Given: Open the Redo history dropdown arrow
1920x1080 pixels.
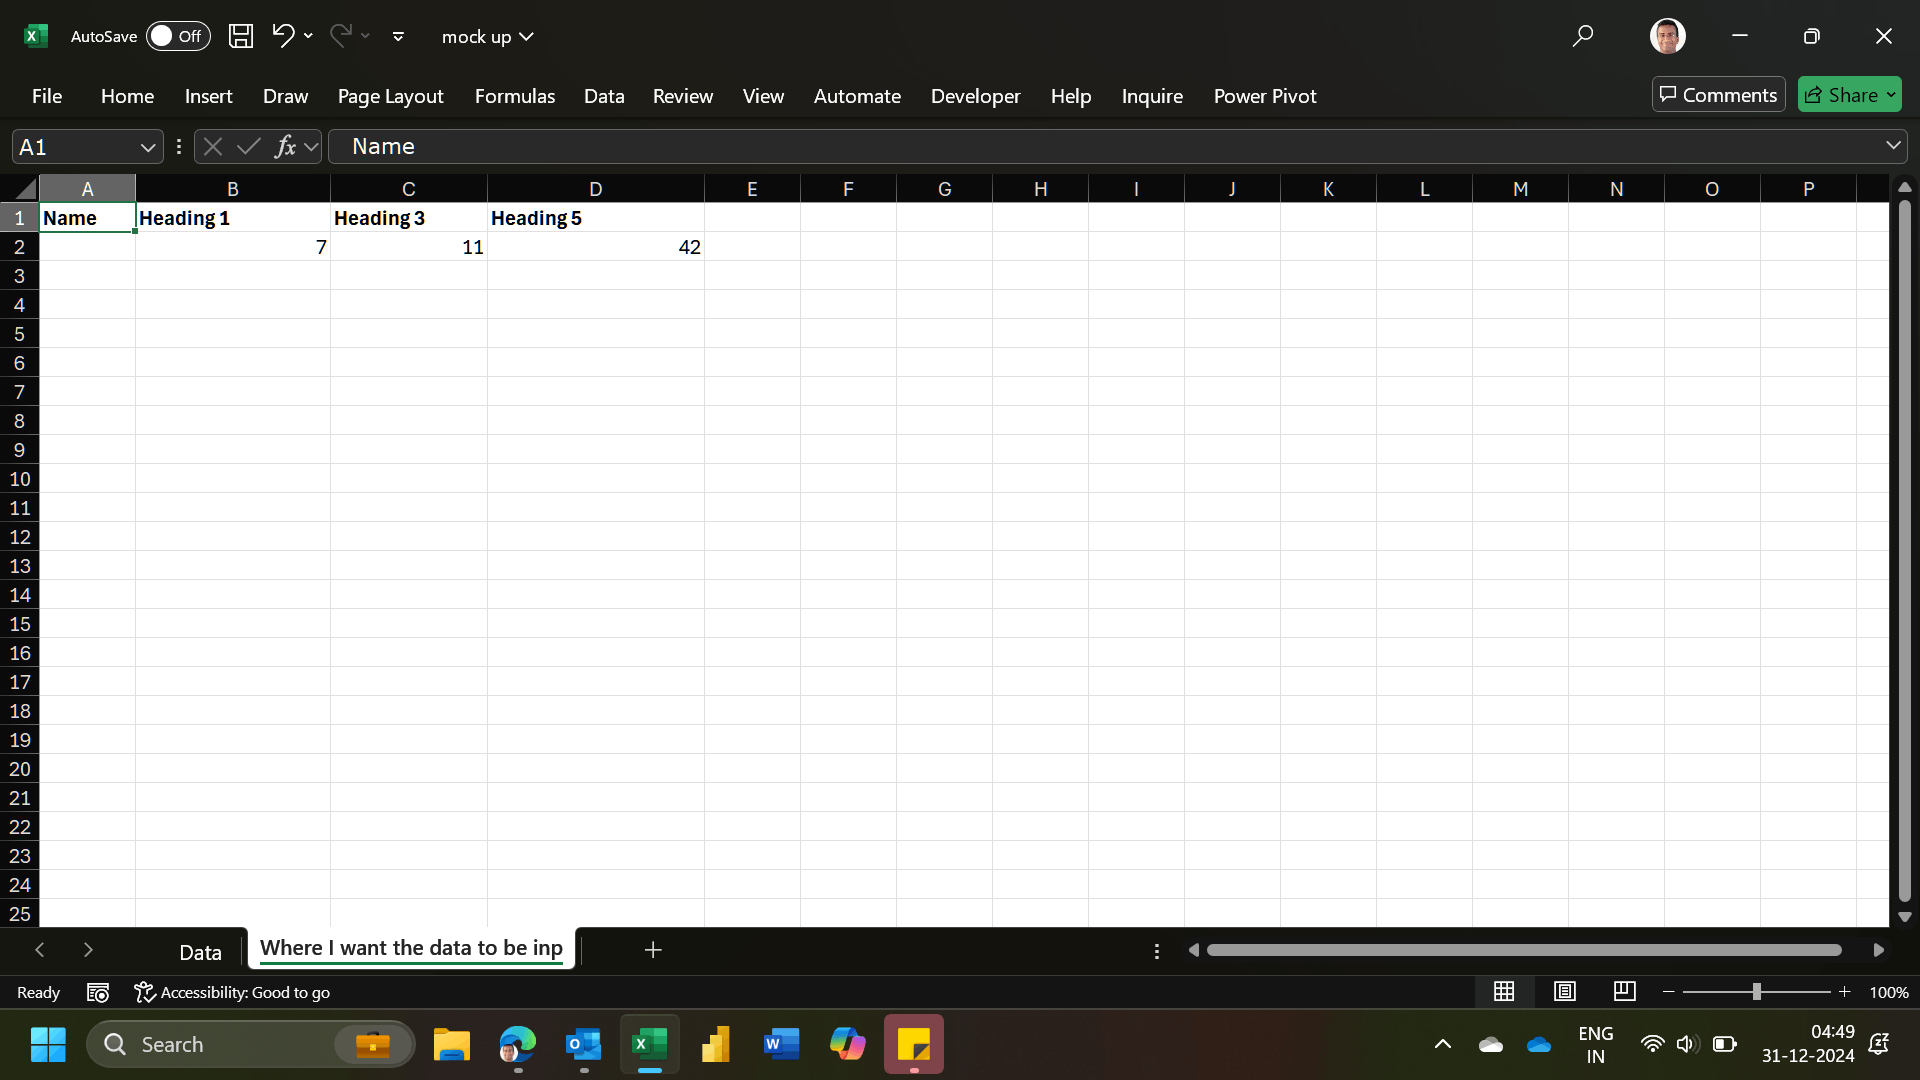Looking at the screenshot, I should click(365, 36).
